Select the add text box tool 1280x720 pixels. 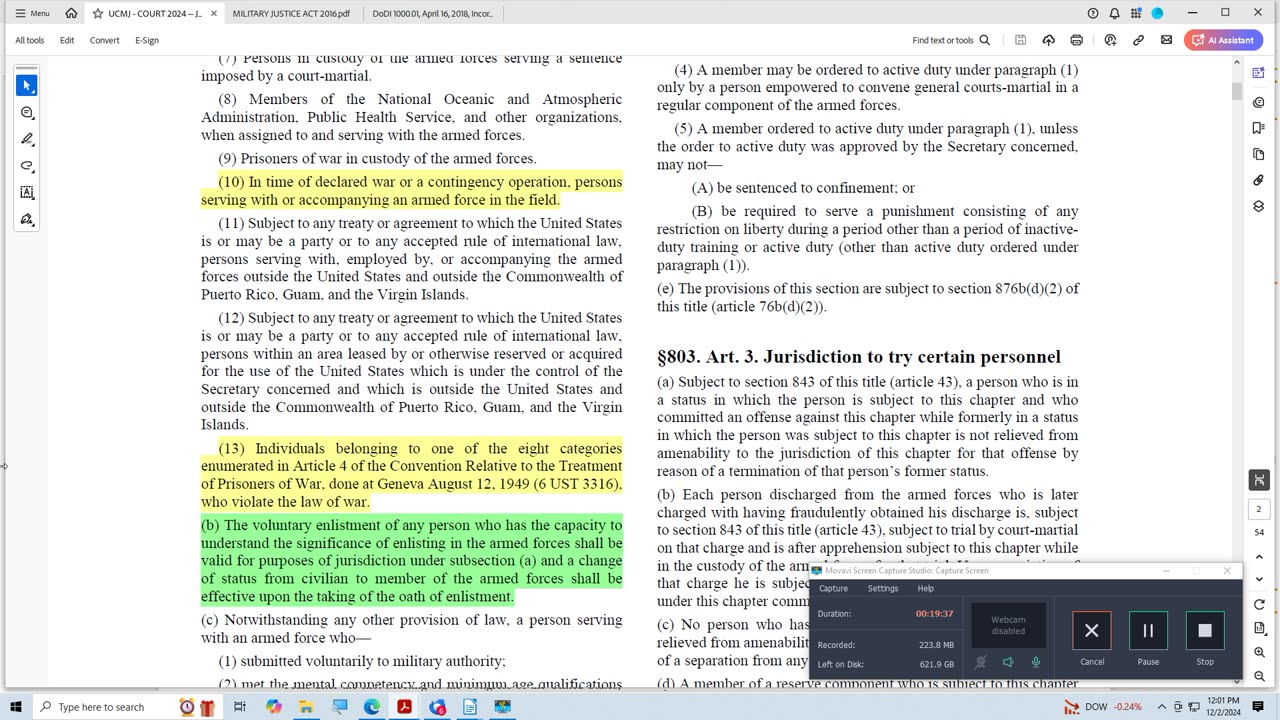pos(27,192)
